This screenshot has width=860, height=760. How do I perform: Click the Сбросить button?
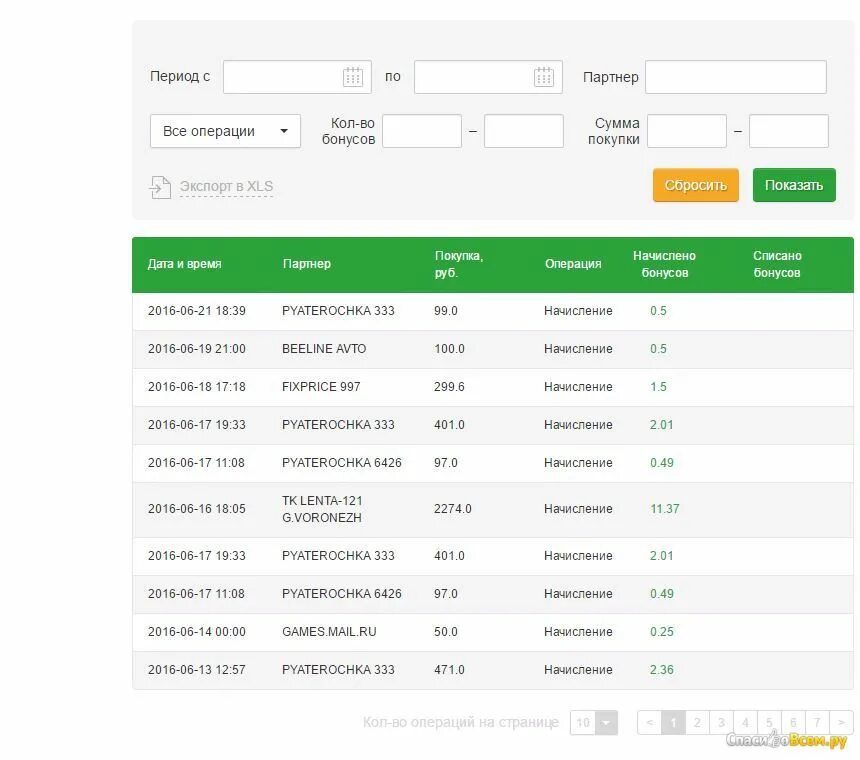(695, 185)
